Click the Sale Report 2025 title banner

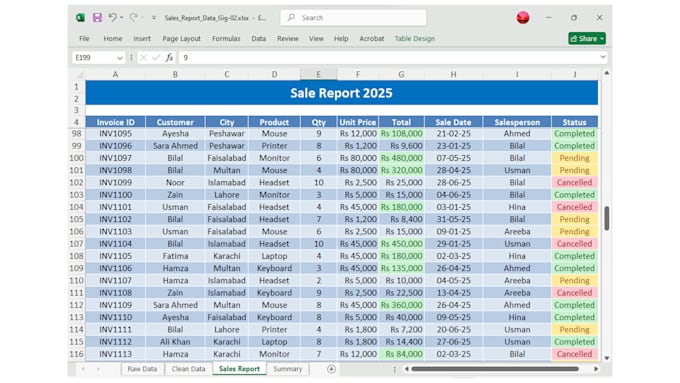[341, 93]
